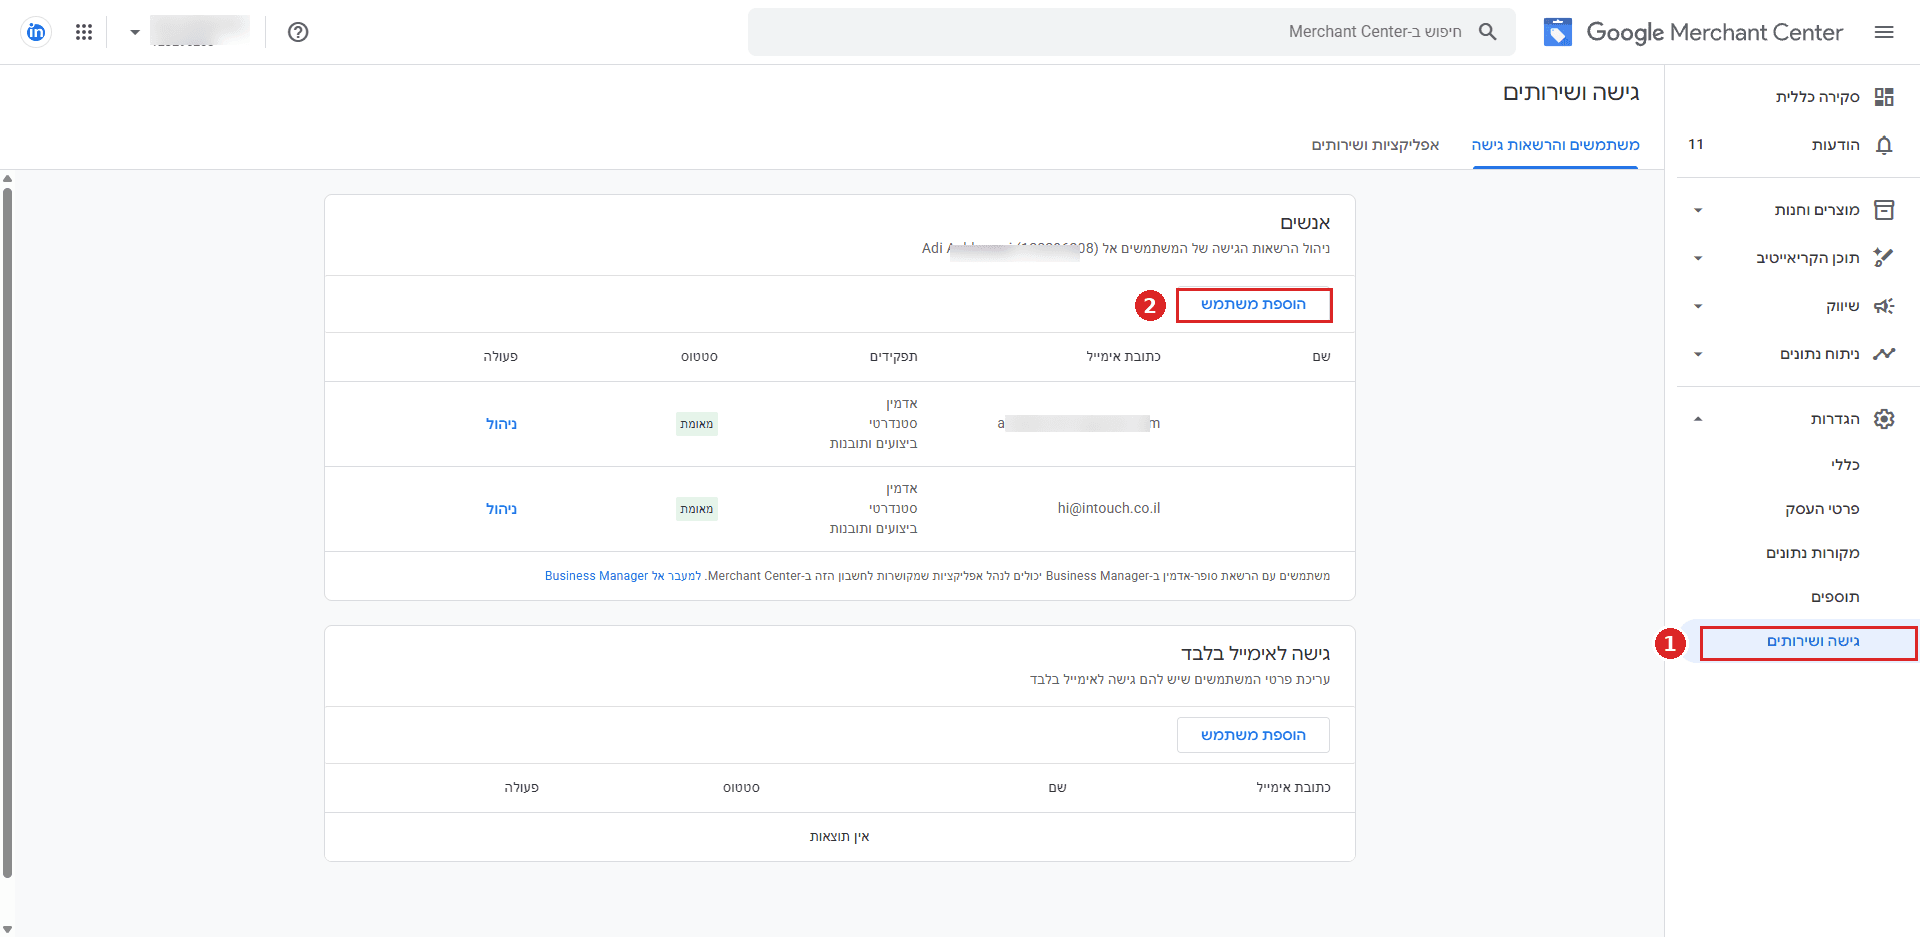This screenshot has width=1920, height=945.
Task: Click the hi@intouch.co.il email address
Action: (1109, 509)
